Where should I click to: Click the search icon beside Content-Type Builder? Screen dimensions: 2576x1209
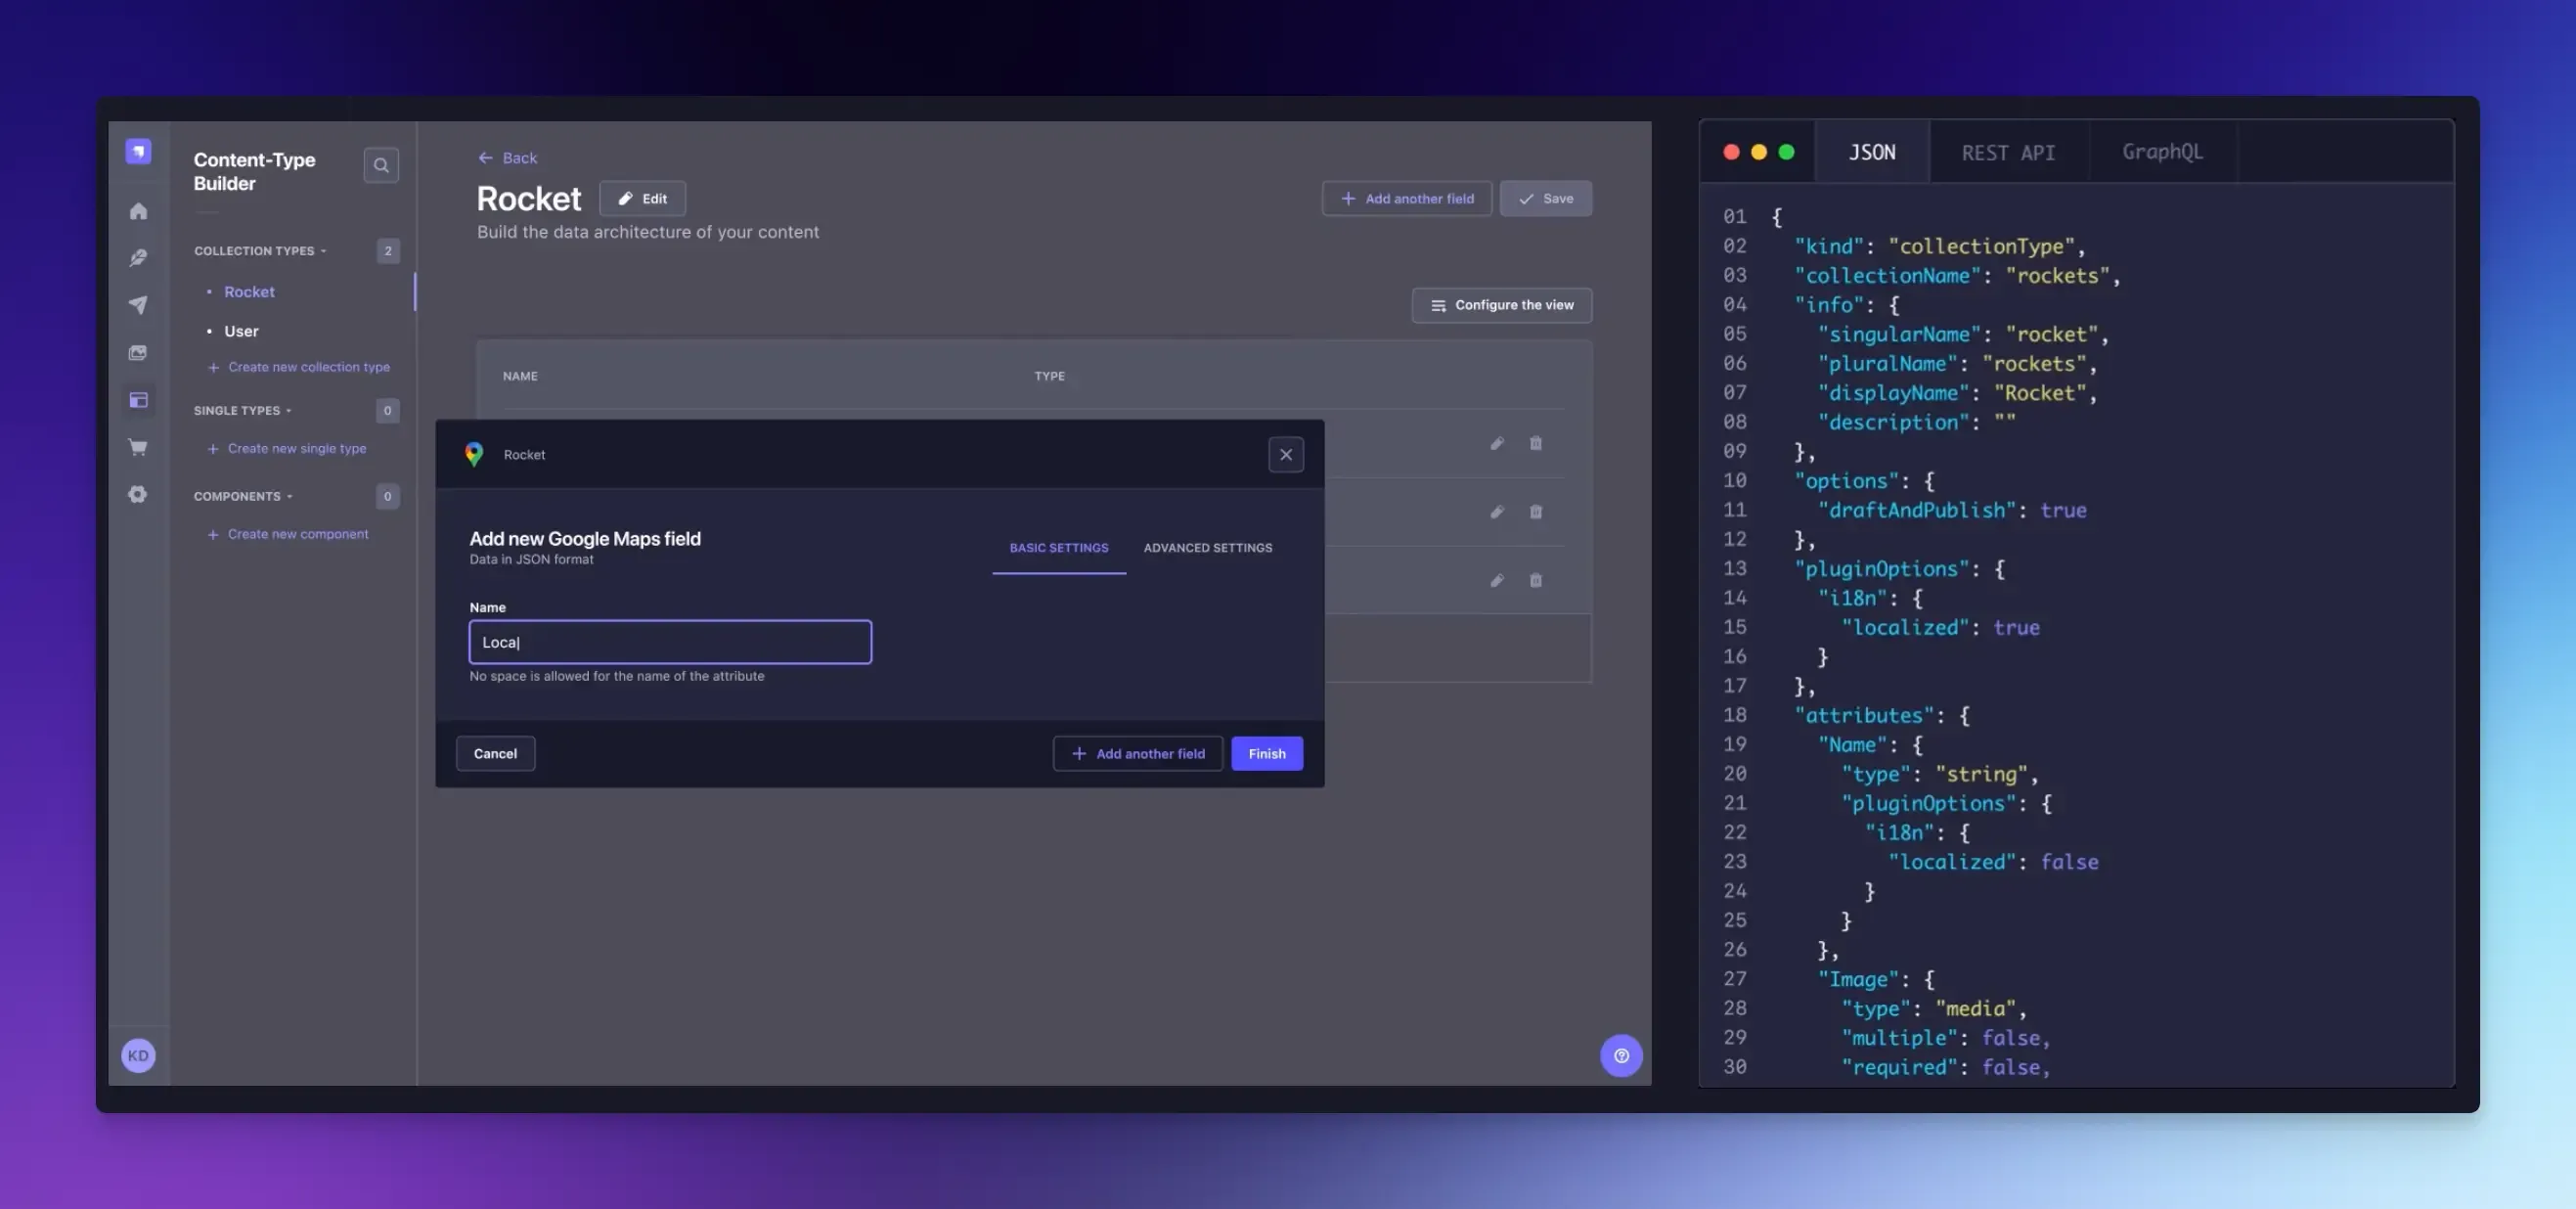click(x=381, y=165)
